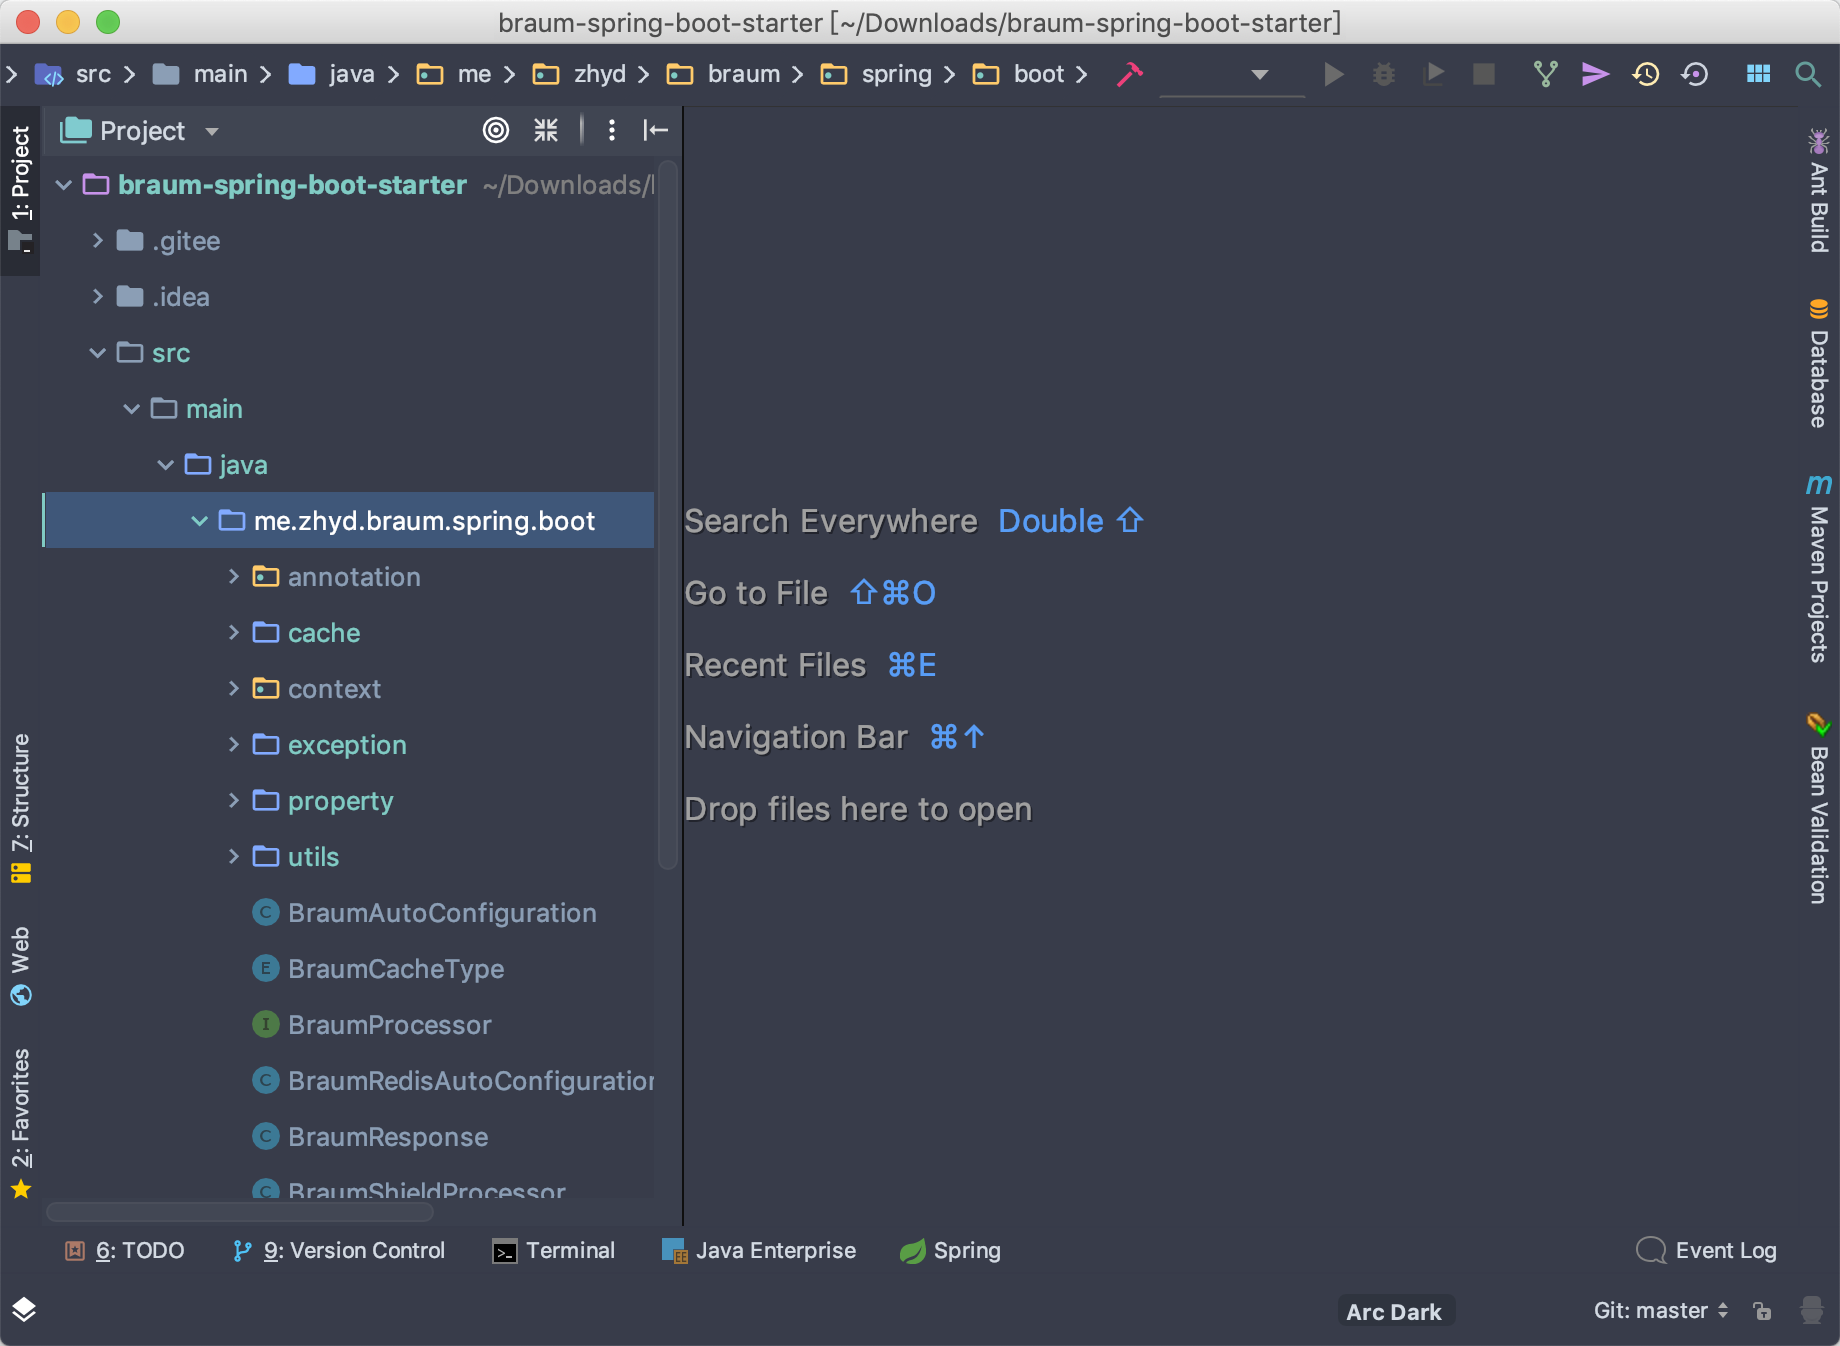This screenshot has height=1346, width=1840.
Task: Open the Database side tab
Action: (x=1819, y=364)
